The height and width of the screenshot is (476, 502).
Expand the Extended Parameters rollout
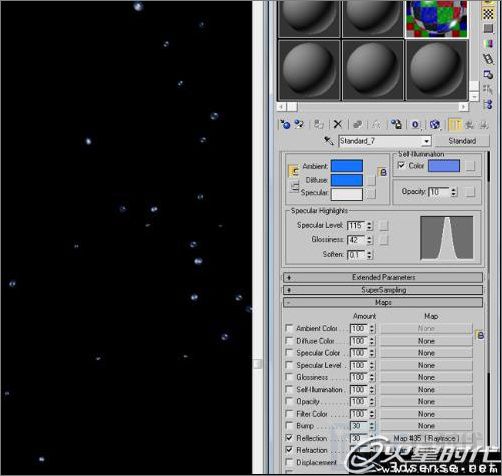[x=383, y=277]
